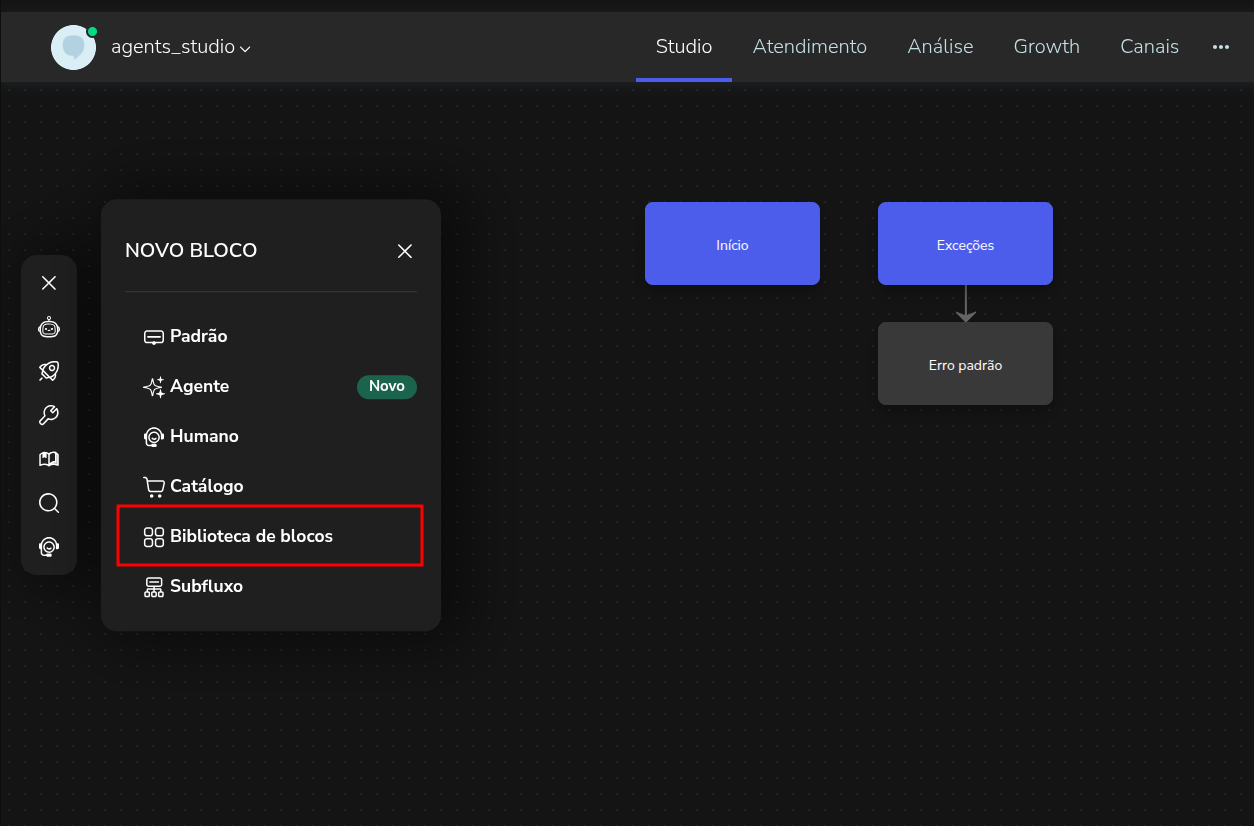Collapse the left sidebar with X icon
Image resolution: width=1254 pixels, height=826 pixels.
coord(49,283)
